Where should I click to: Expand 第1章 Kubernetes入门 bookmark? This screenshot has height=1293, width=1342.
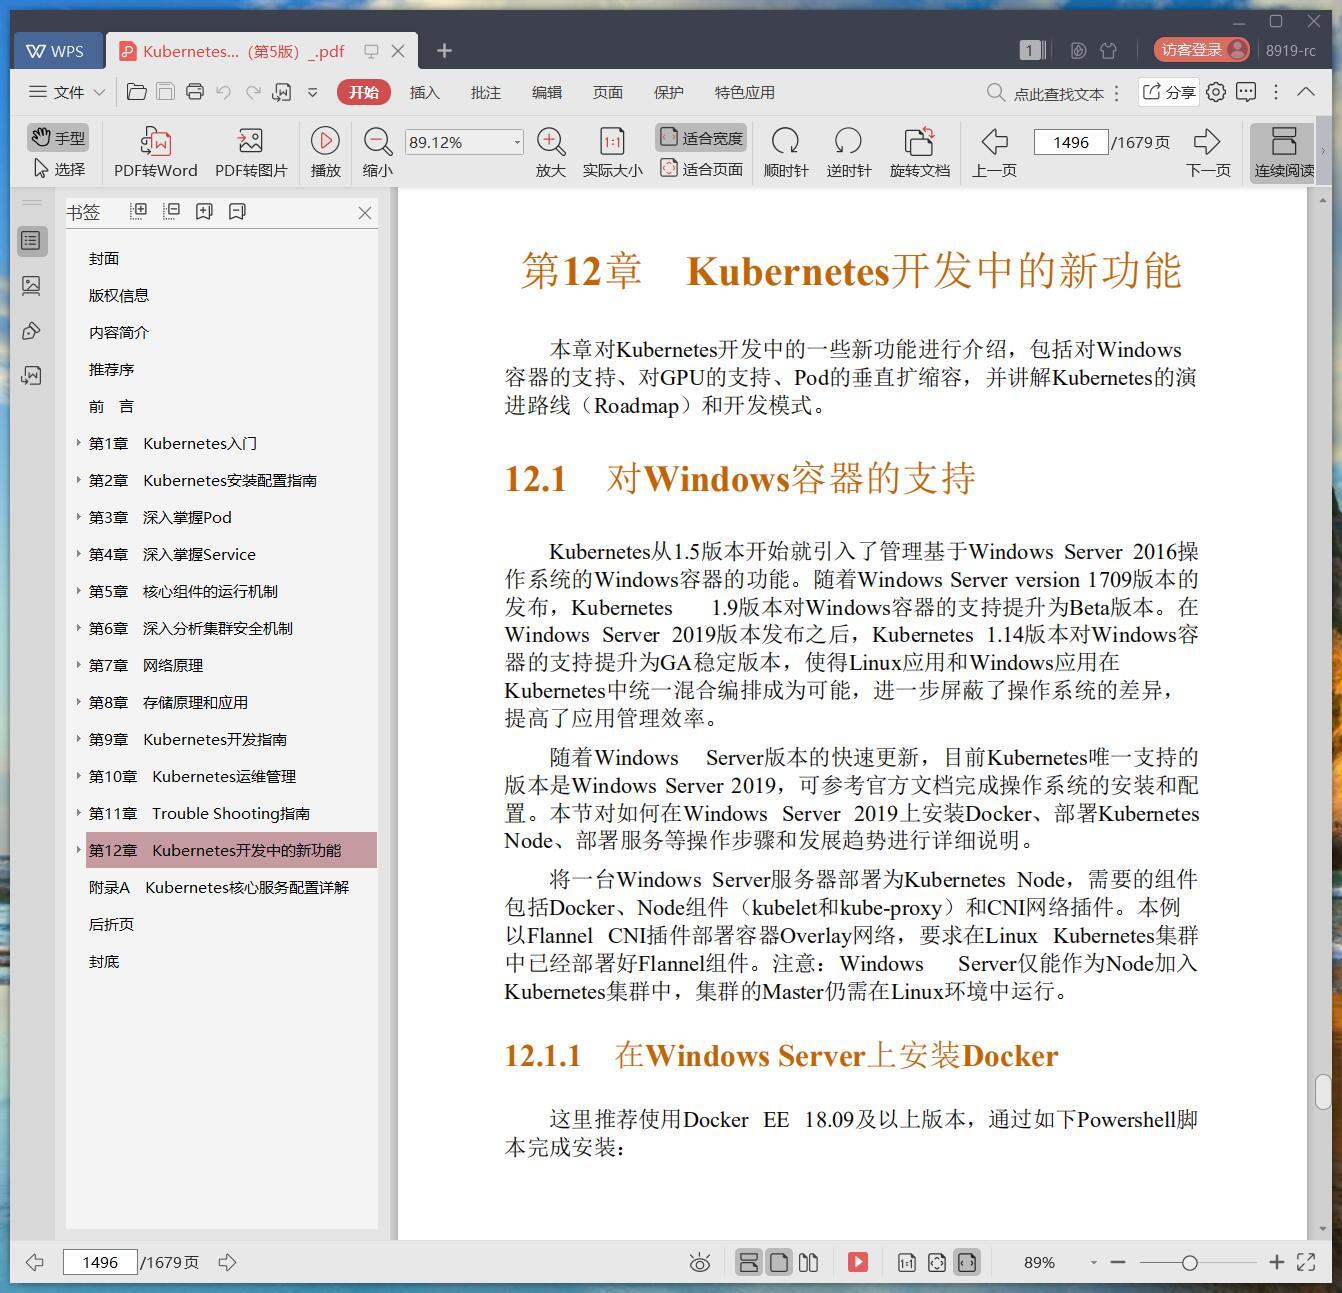(x=79, y=443)
